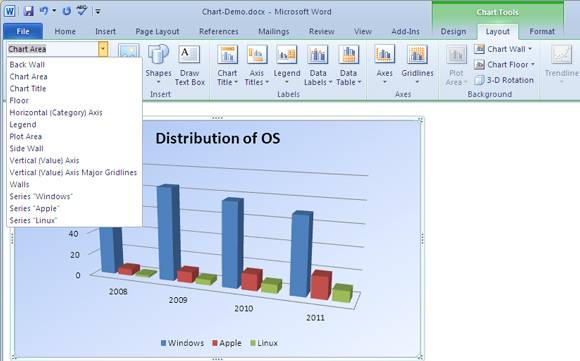Image resolution: width=580 pixels, height=361 pixels.
Task: Open the Data Labels options
Action: [318, 65]
